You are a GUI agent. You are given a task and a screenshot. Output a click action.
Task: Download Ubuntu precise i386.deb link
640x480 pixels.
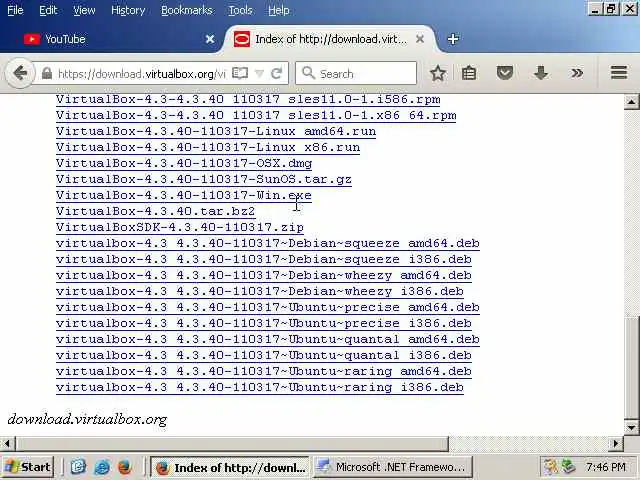pyautogui.click(x=264, y=323)
